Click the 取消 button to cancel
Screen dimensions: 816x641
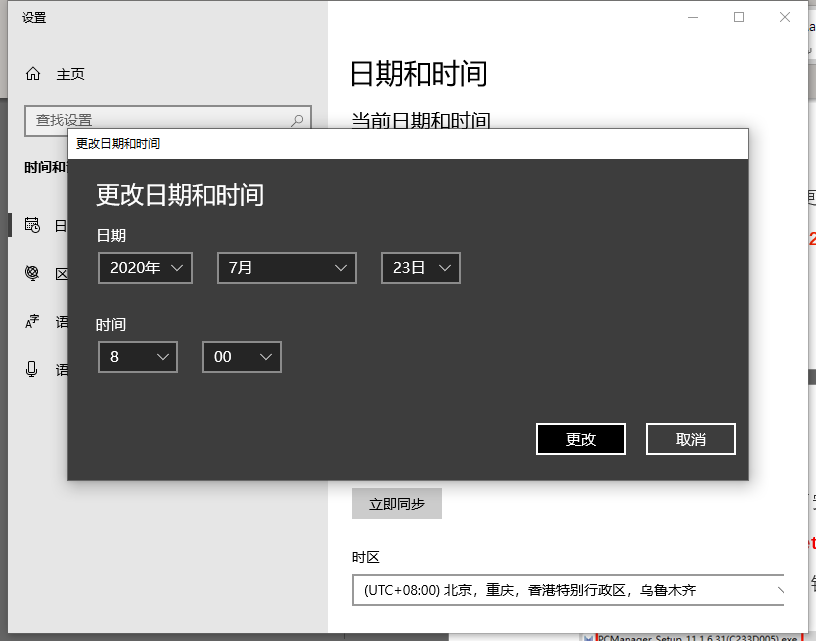click(x=690, y=438)
